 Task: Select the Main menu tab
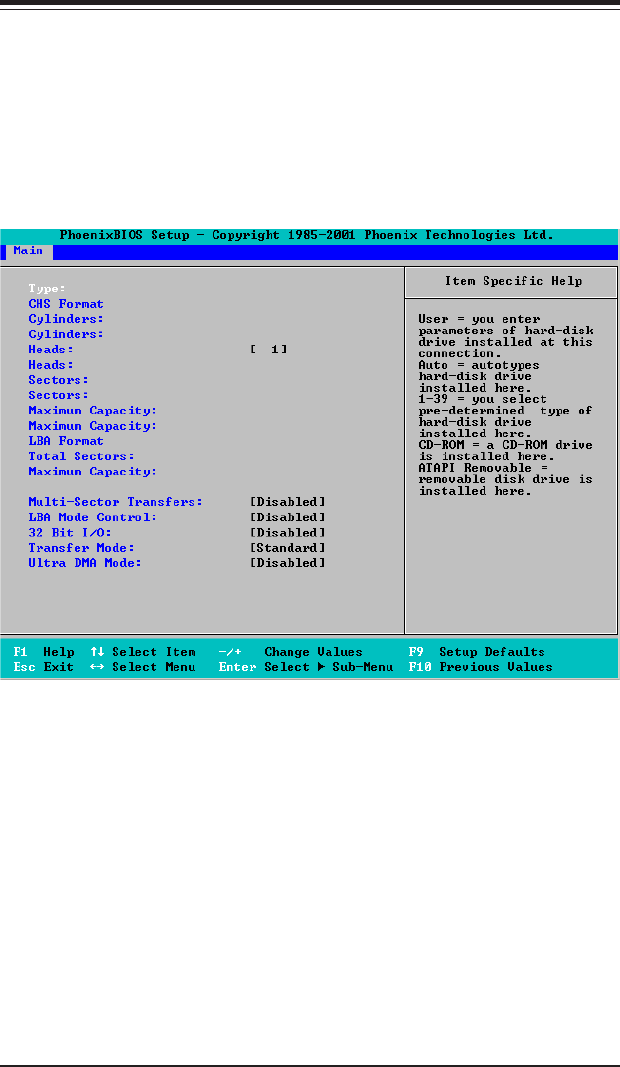pos(28,251)
